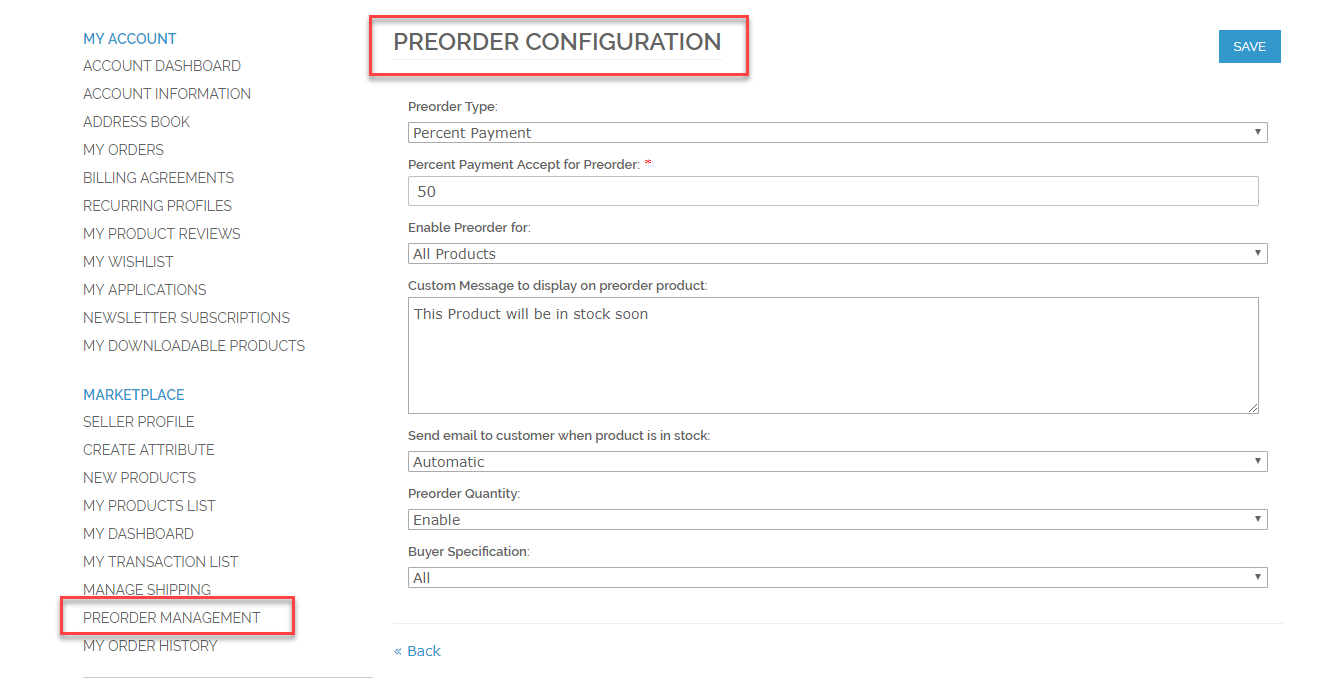Open My Products List
The width and height of the screenshot is (1324, 687).
tap(149, 506)
